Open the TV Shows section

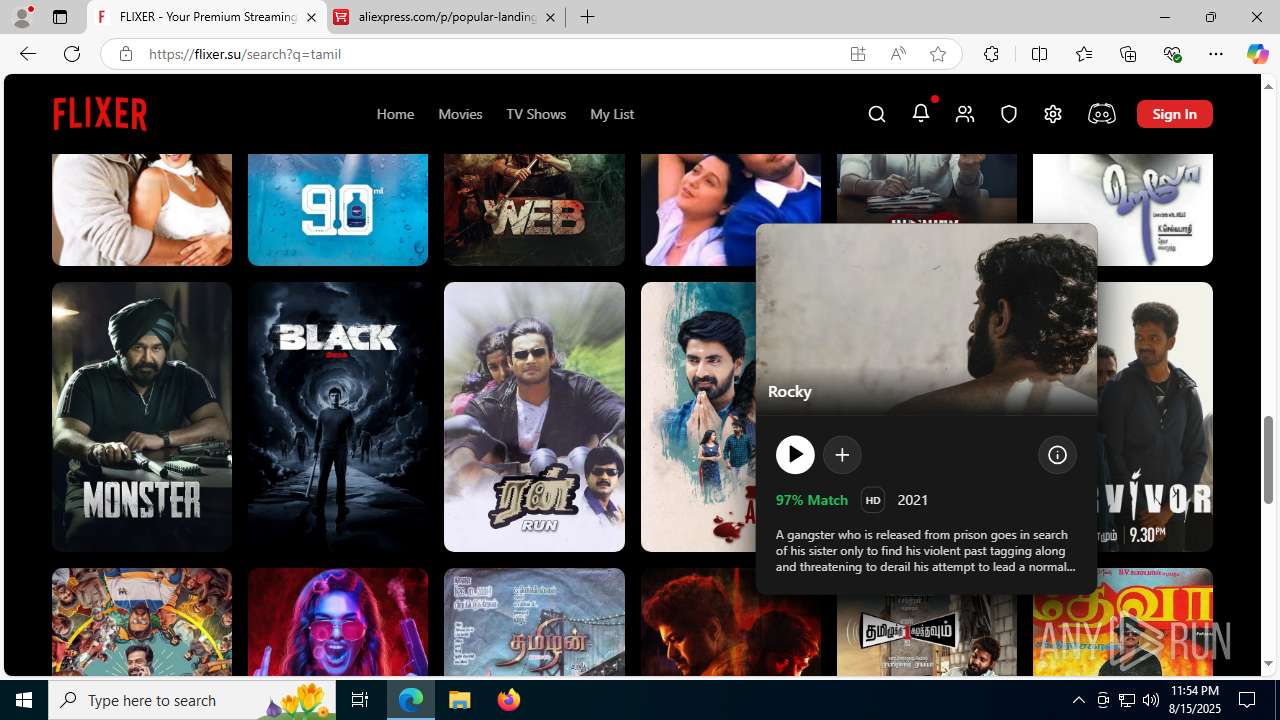[536, 114]
